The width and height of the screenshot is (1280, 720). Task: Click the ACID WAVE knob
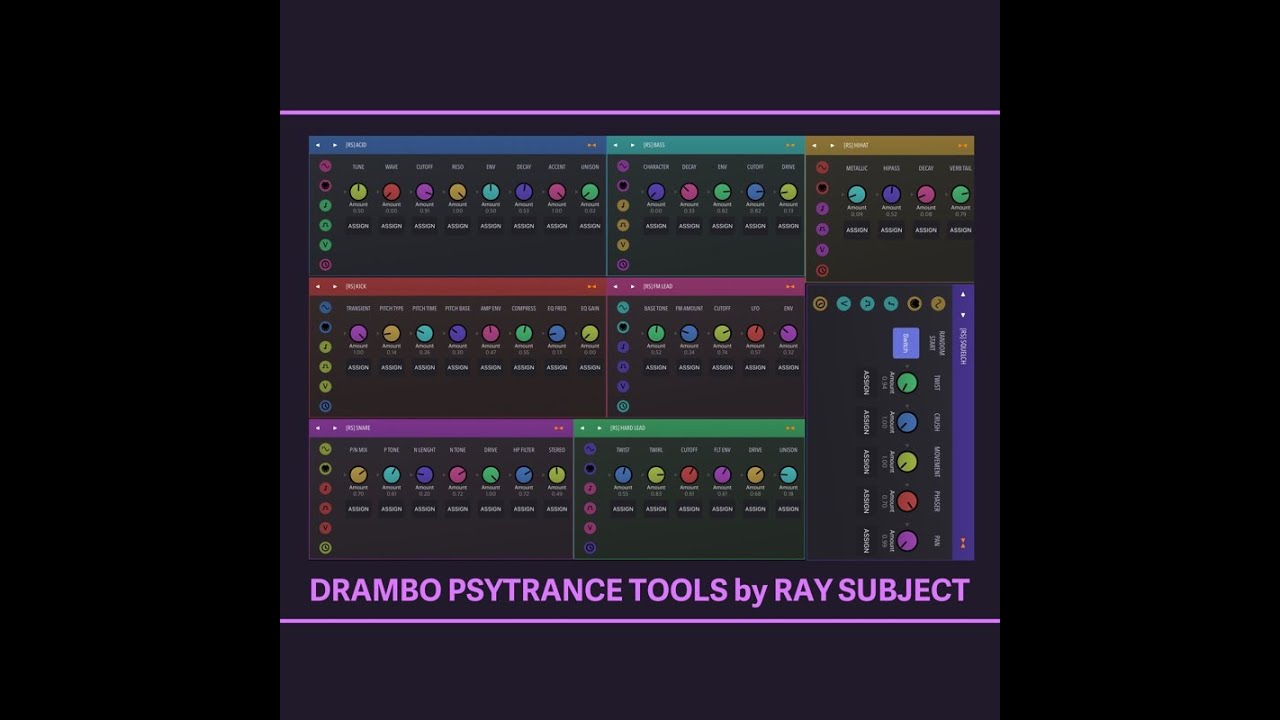coord(391,192)
